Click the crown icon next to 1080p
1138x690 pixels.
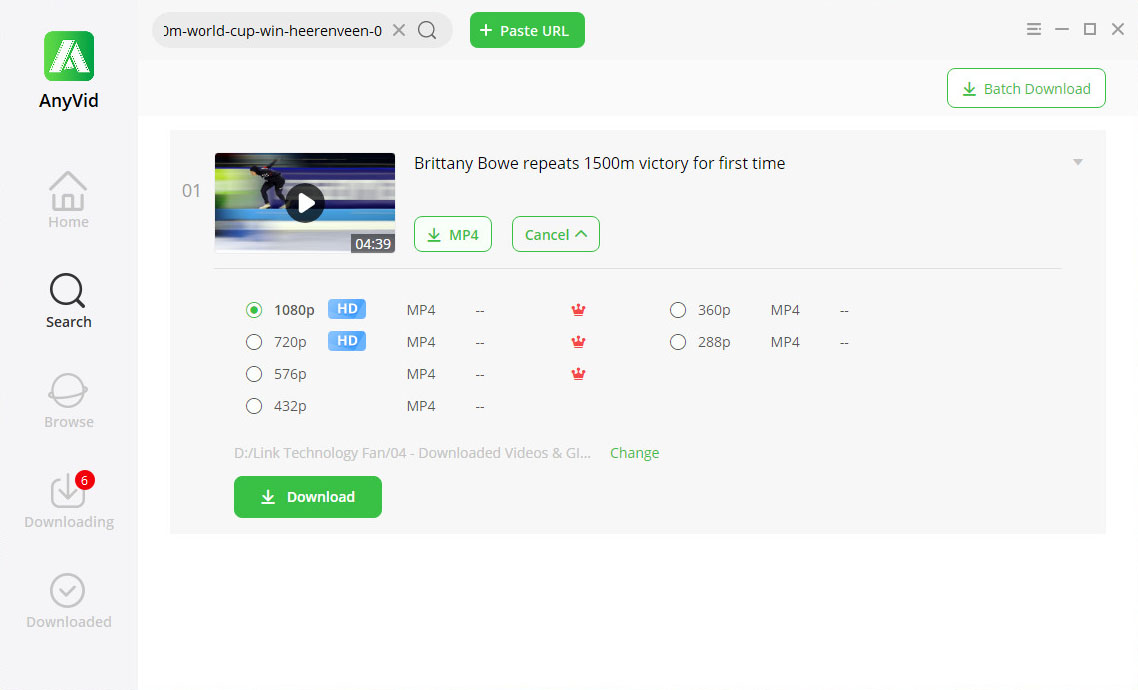578,310
